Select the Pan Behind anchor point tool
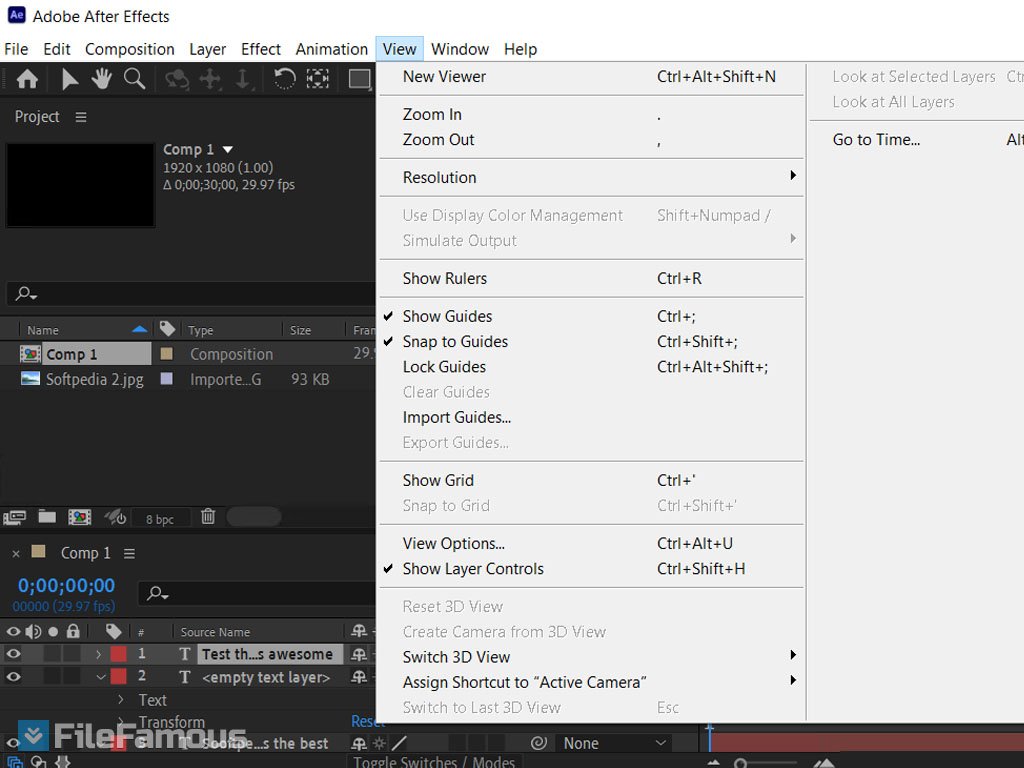The width and height of the screenshot is (1024, 768). 317,79
